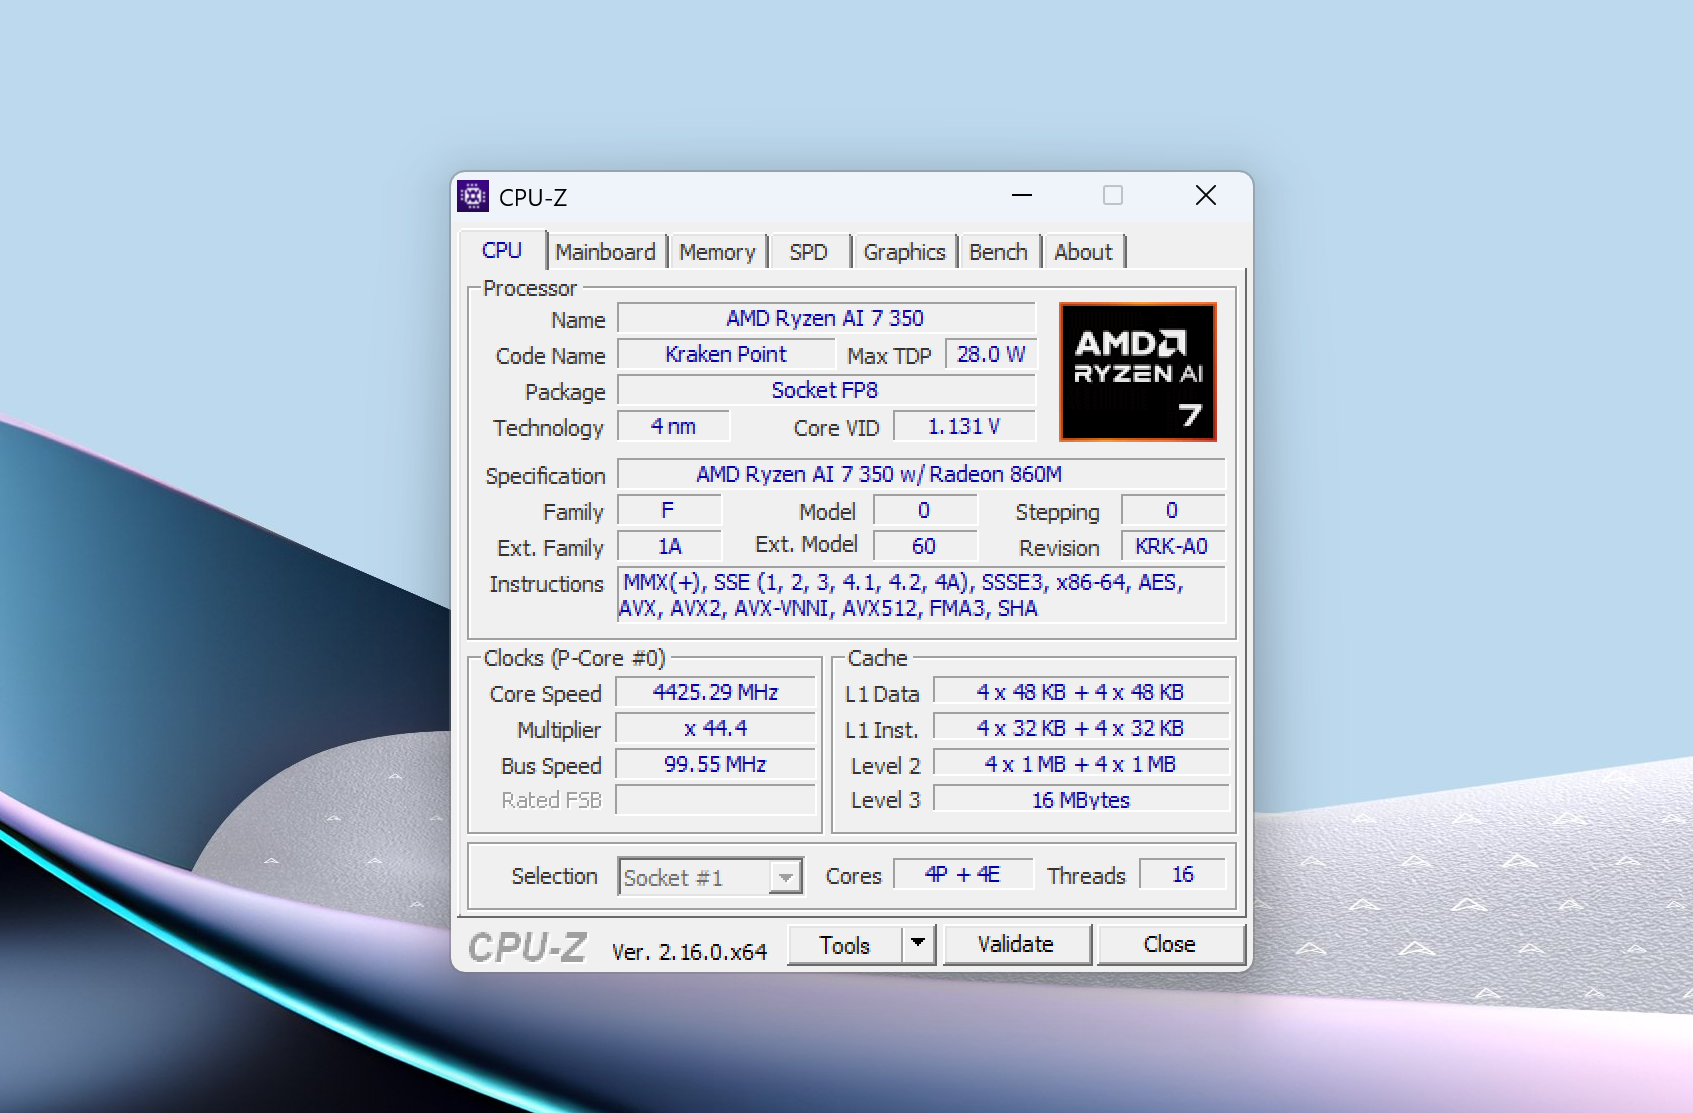Click the Specification field with Radeon 860M
Viewport: 1693px width, 1113px height.
click(921, 474)
